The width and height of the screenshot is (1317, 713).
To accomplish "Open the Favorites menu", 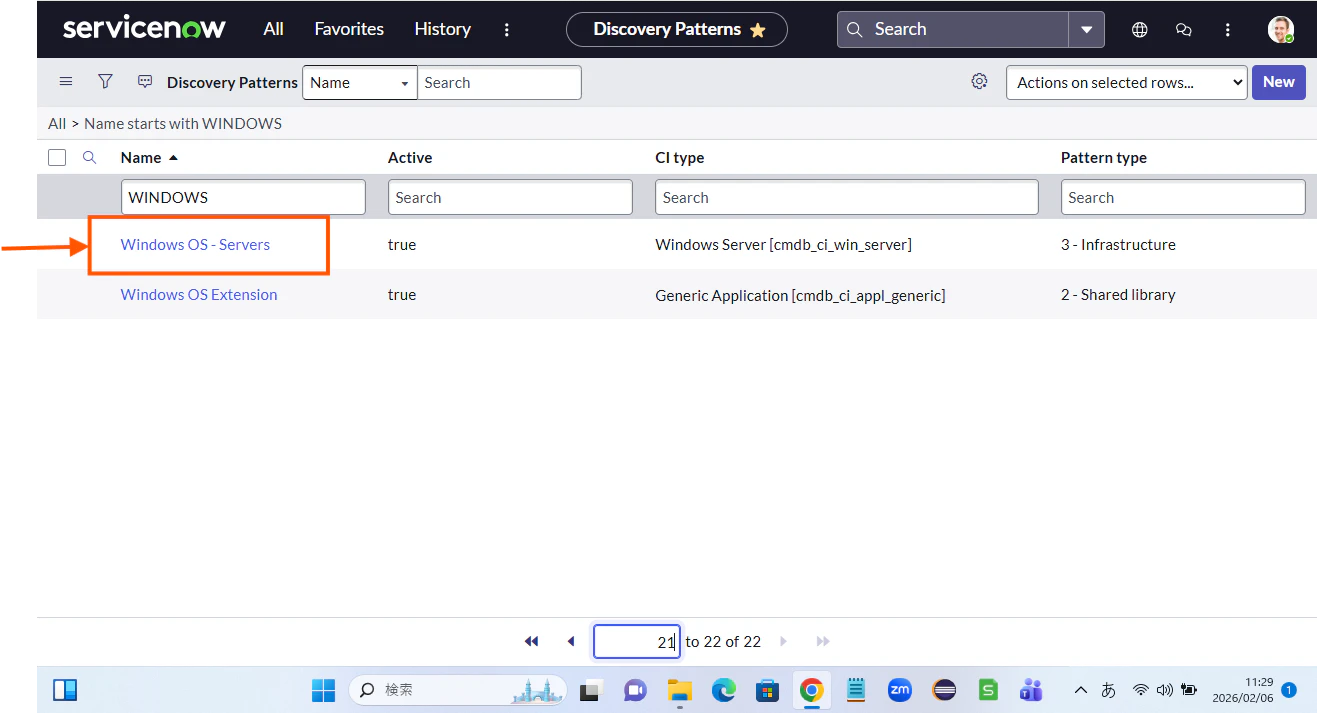I will point(349,29).
